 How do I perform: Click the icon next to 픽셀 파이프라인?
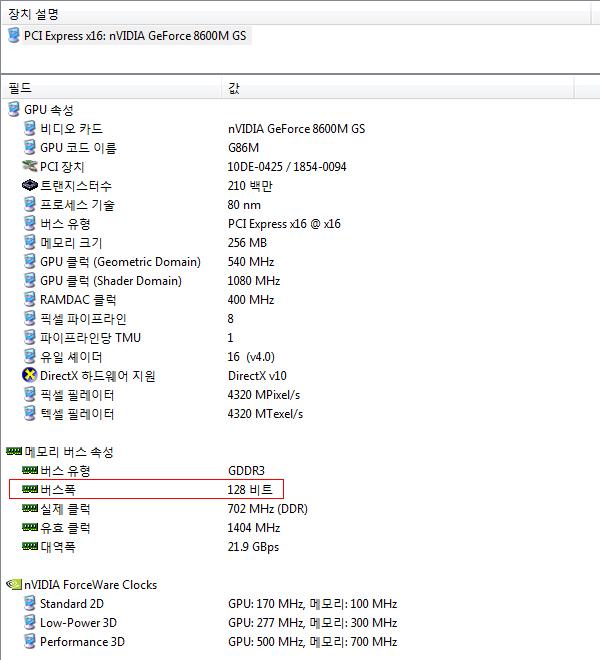tap(29, 318)
